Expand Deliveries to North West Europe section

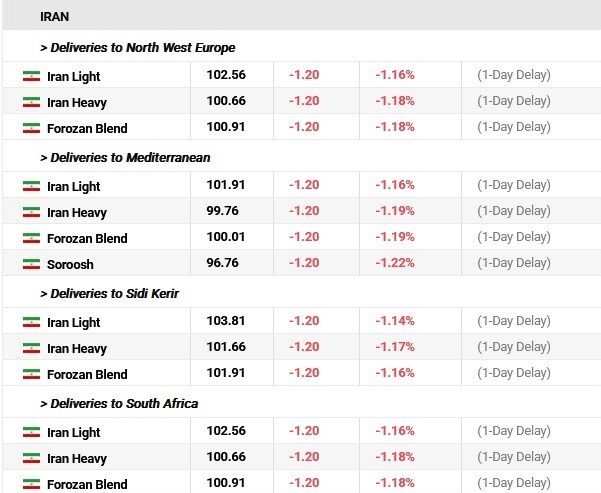click(x=138, y=48)
